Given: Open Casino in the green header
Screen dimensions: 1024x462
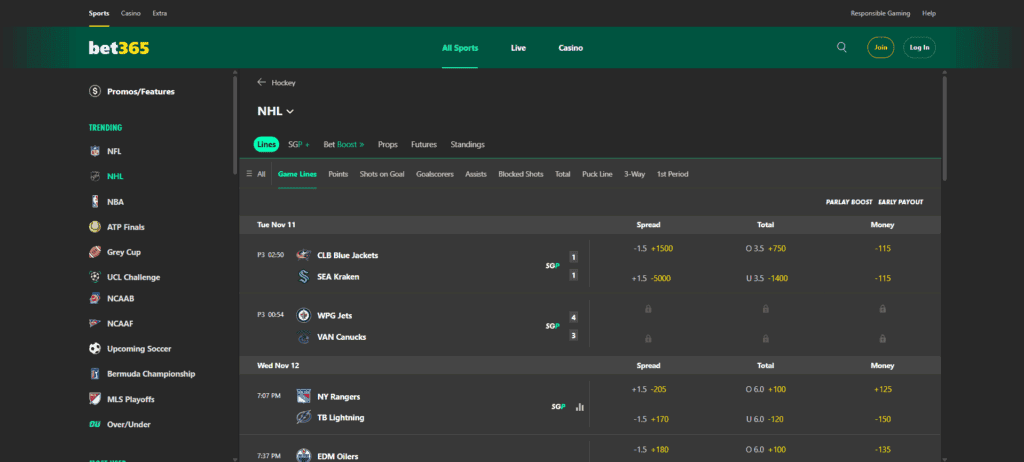Looking at the screenshot, I should pos(571,48).
